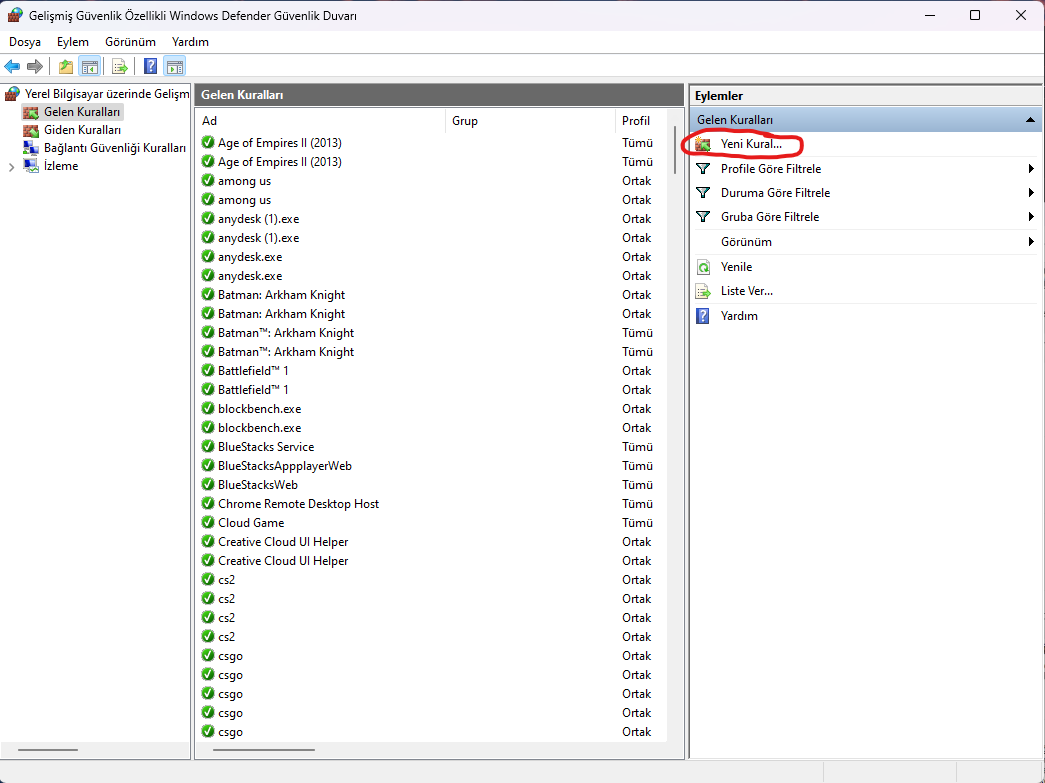Click the green check icon of BlueStacksWeb
This screenshot has height=783, width=1045.
coord(207,484)
